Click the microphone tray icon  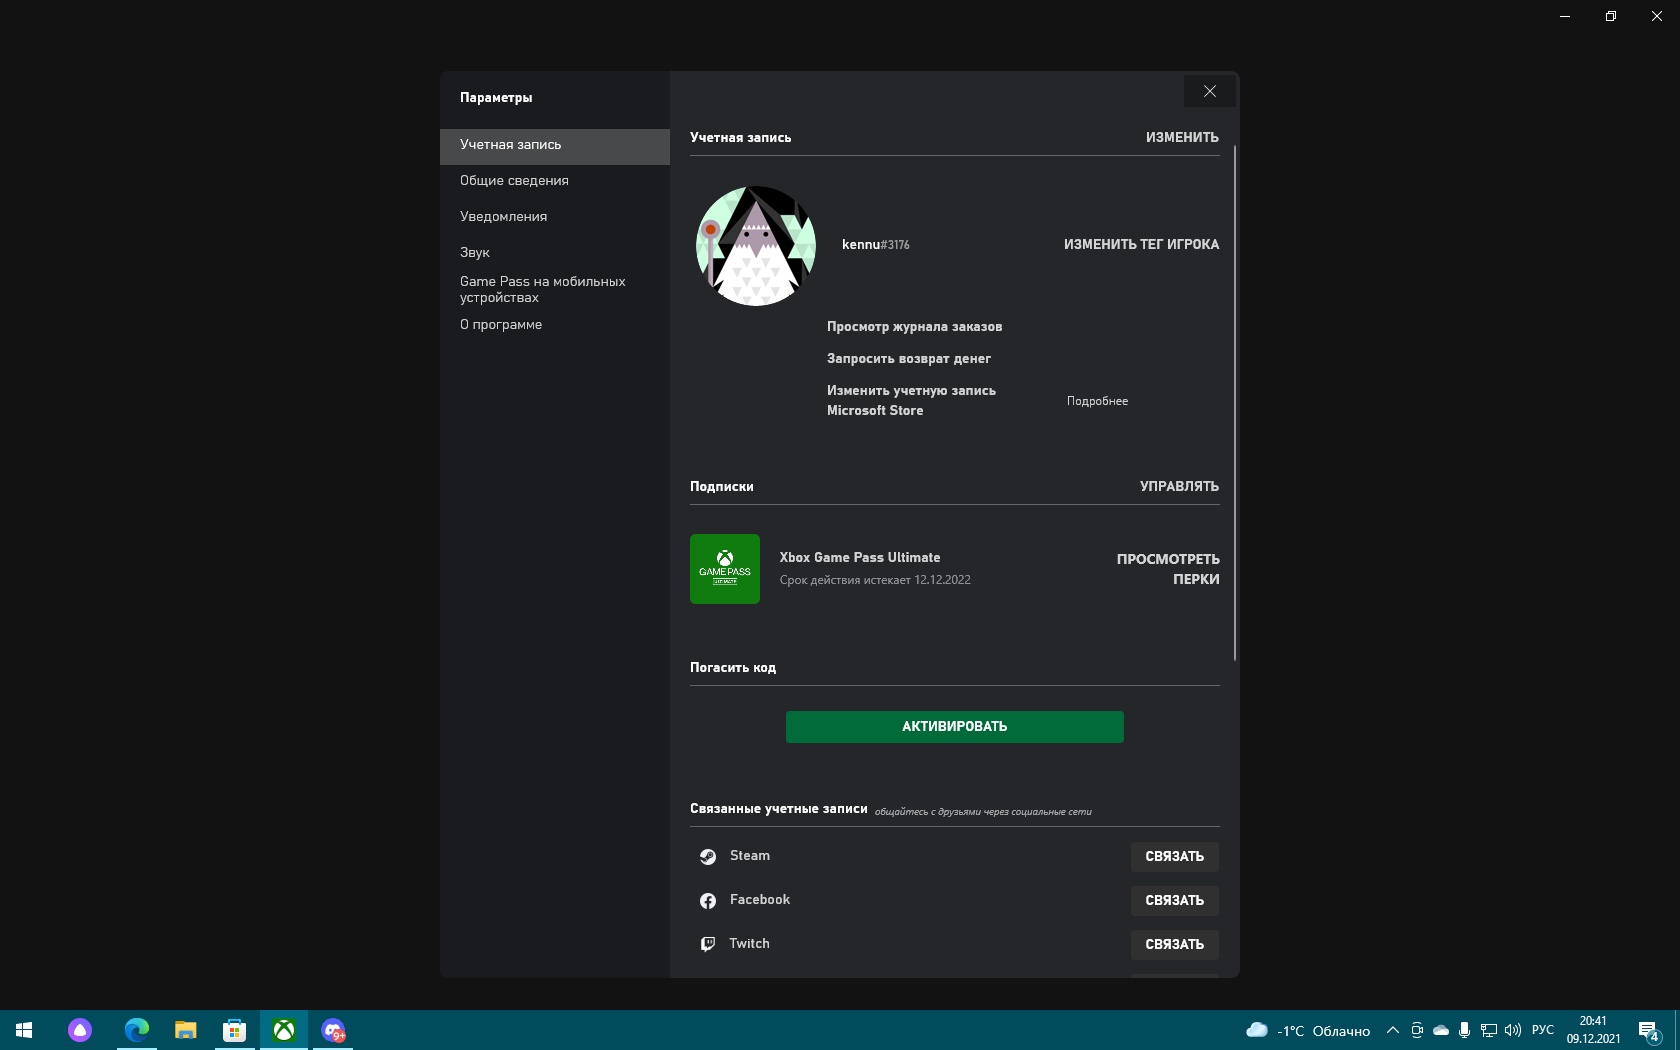click(x=1464, y=1030)
